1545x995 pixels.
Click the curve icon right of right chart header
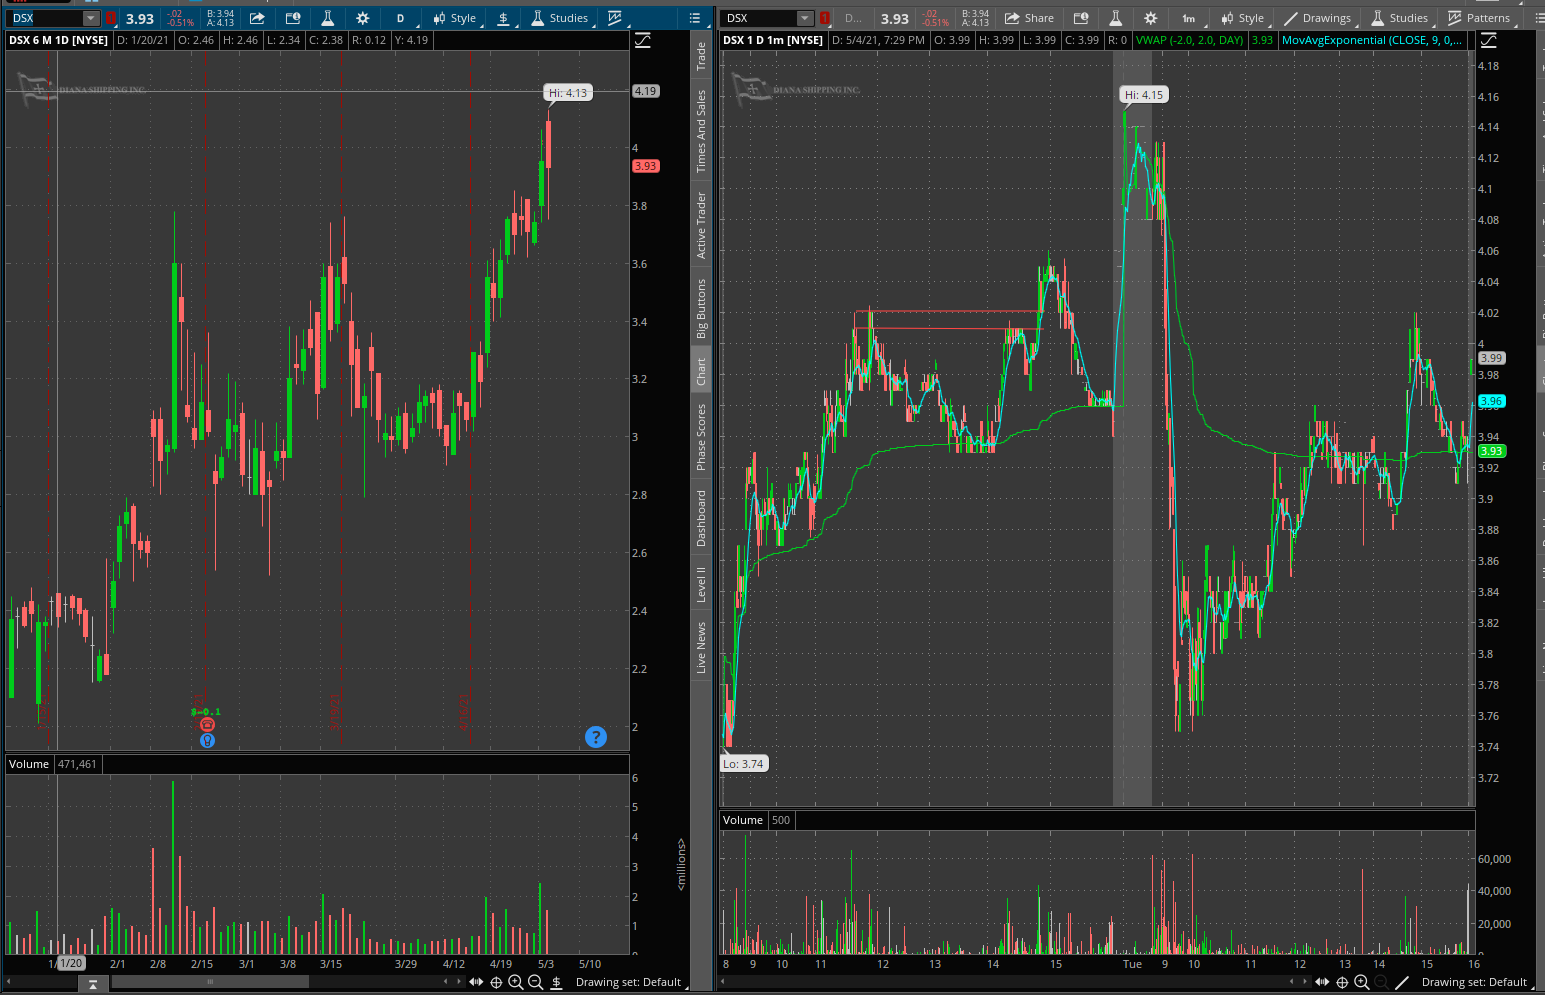pyautogui.click(x=1489, y=40)
